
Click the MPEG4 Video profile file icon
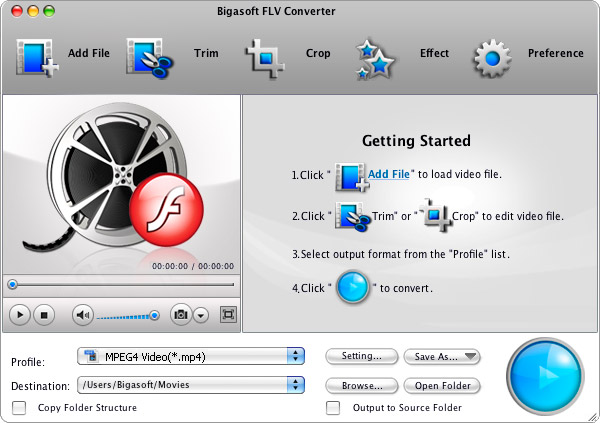91,356
